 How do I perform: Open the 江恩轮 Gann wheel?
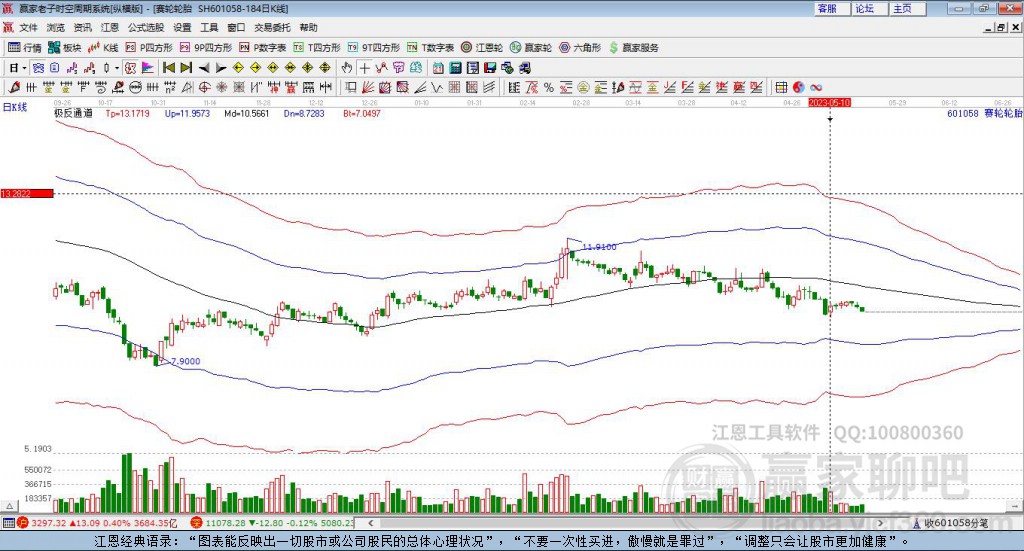tap(482, 48)
